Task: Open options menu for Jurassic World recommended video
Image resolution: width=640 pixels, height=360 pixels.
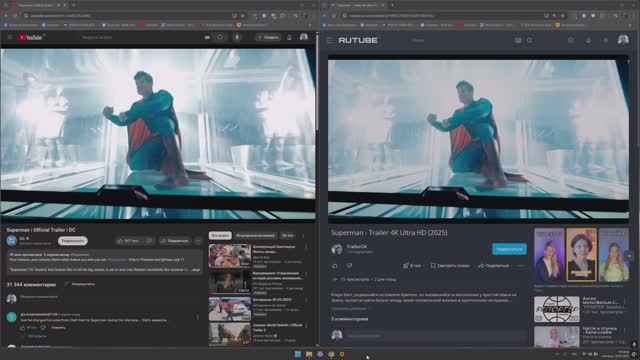Action: pos(307,327)
